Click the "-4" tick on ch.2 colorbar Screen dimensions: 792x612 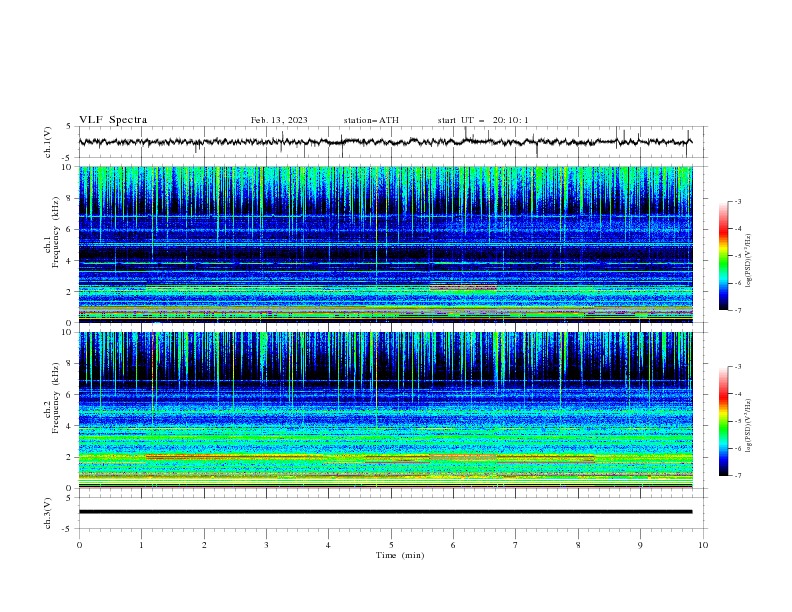click(x=737, y=394)
